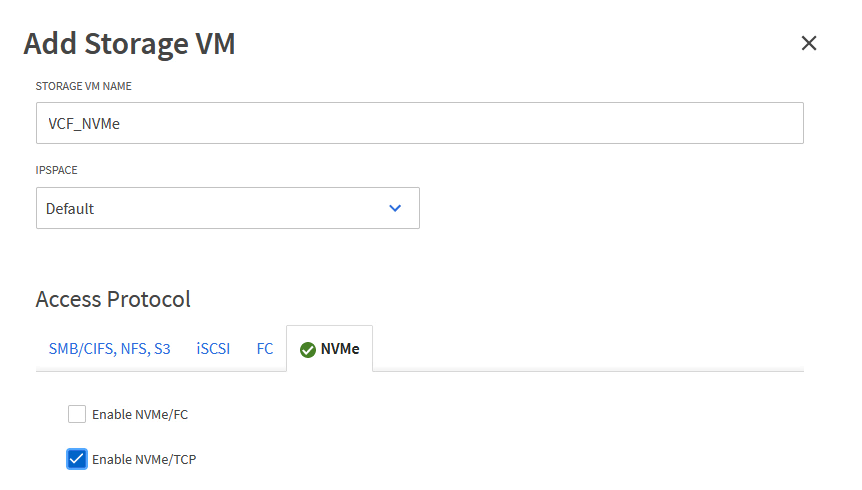
Task: Open the IPspace dropdown menu
Action: click(x=228, y=208)
